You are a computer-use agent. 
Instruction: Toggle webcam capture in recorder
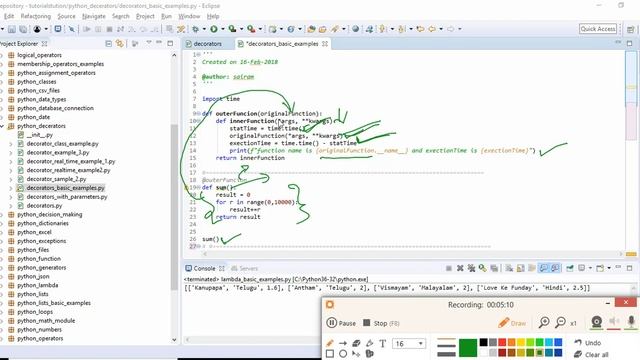[596, 322]
